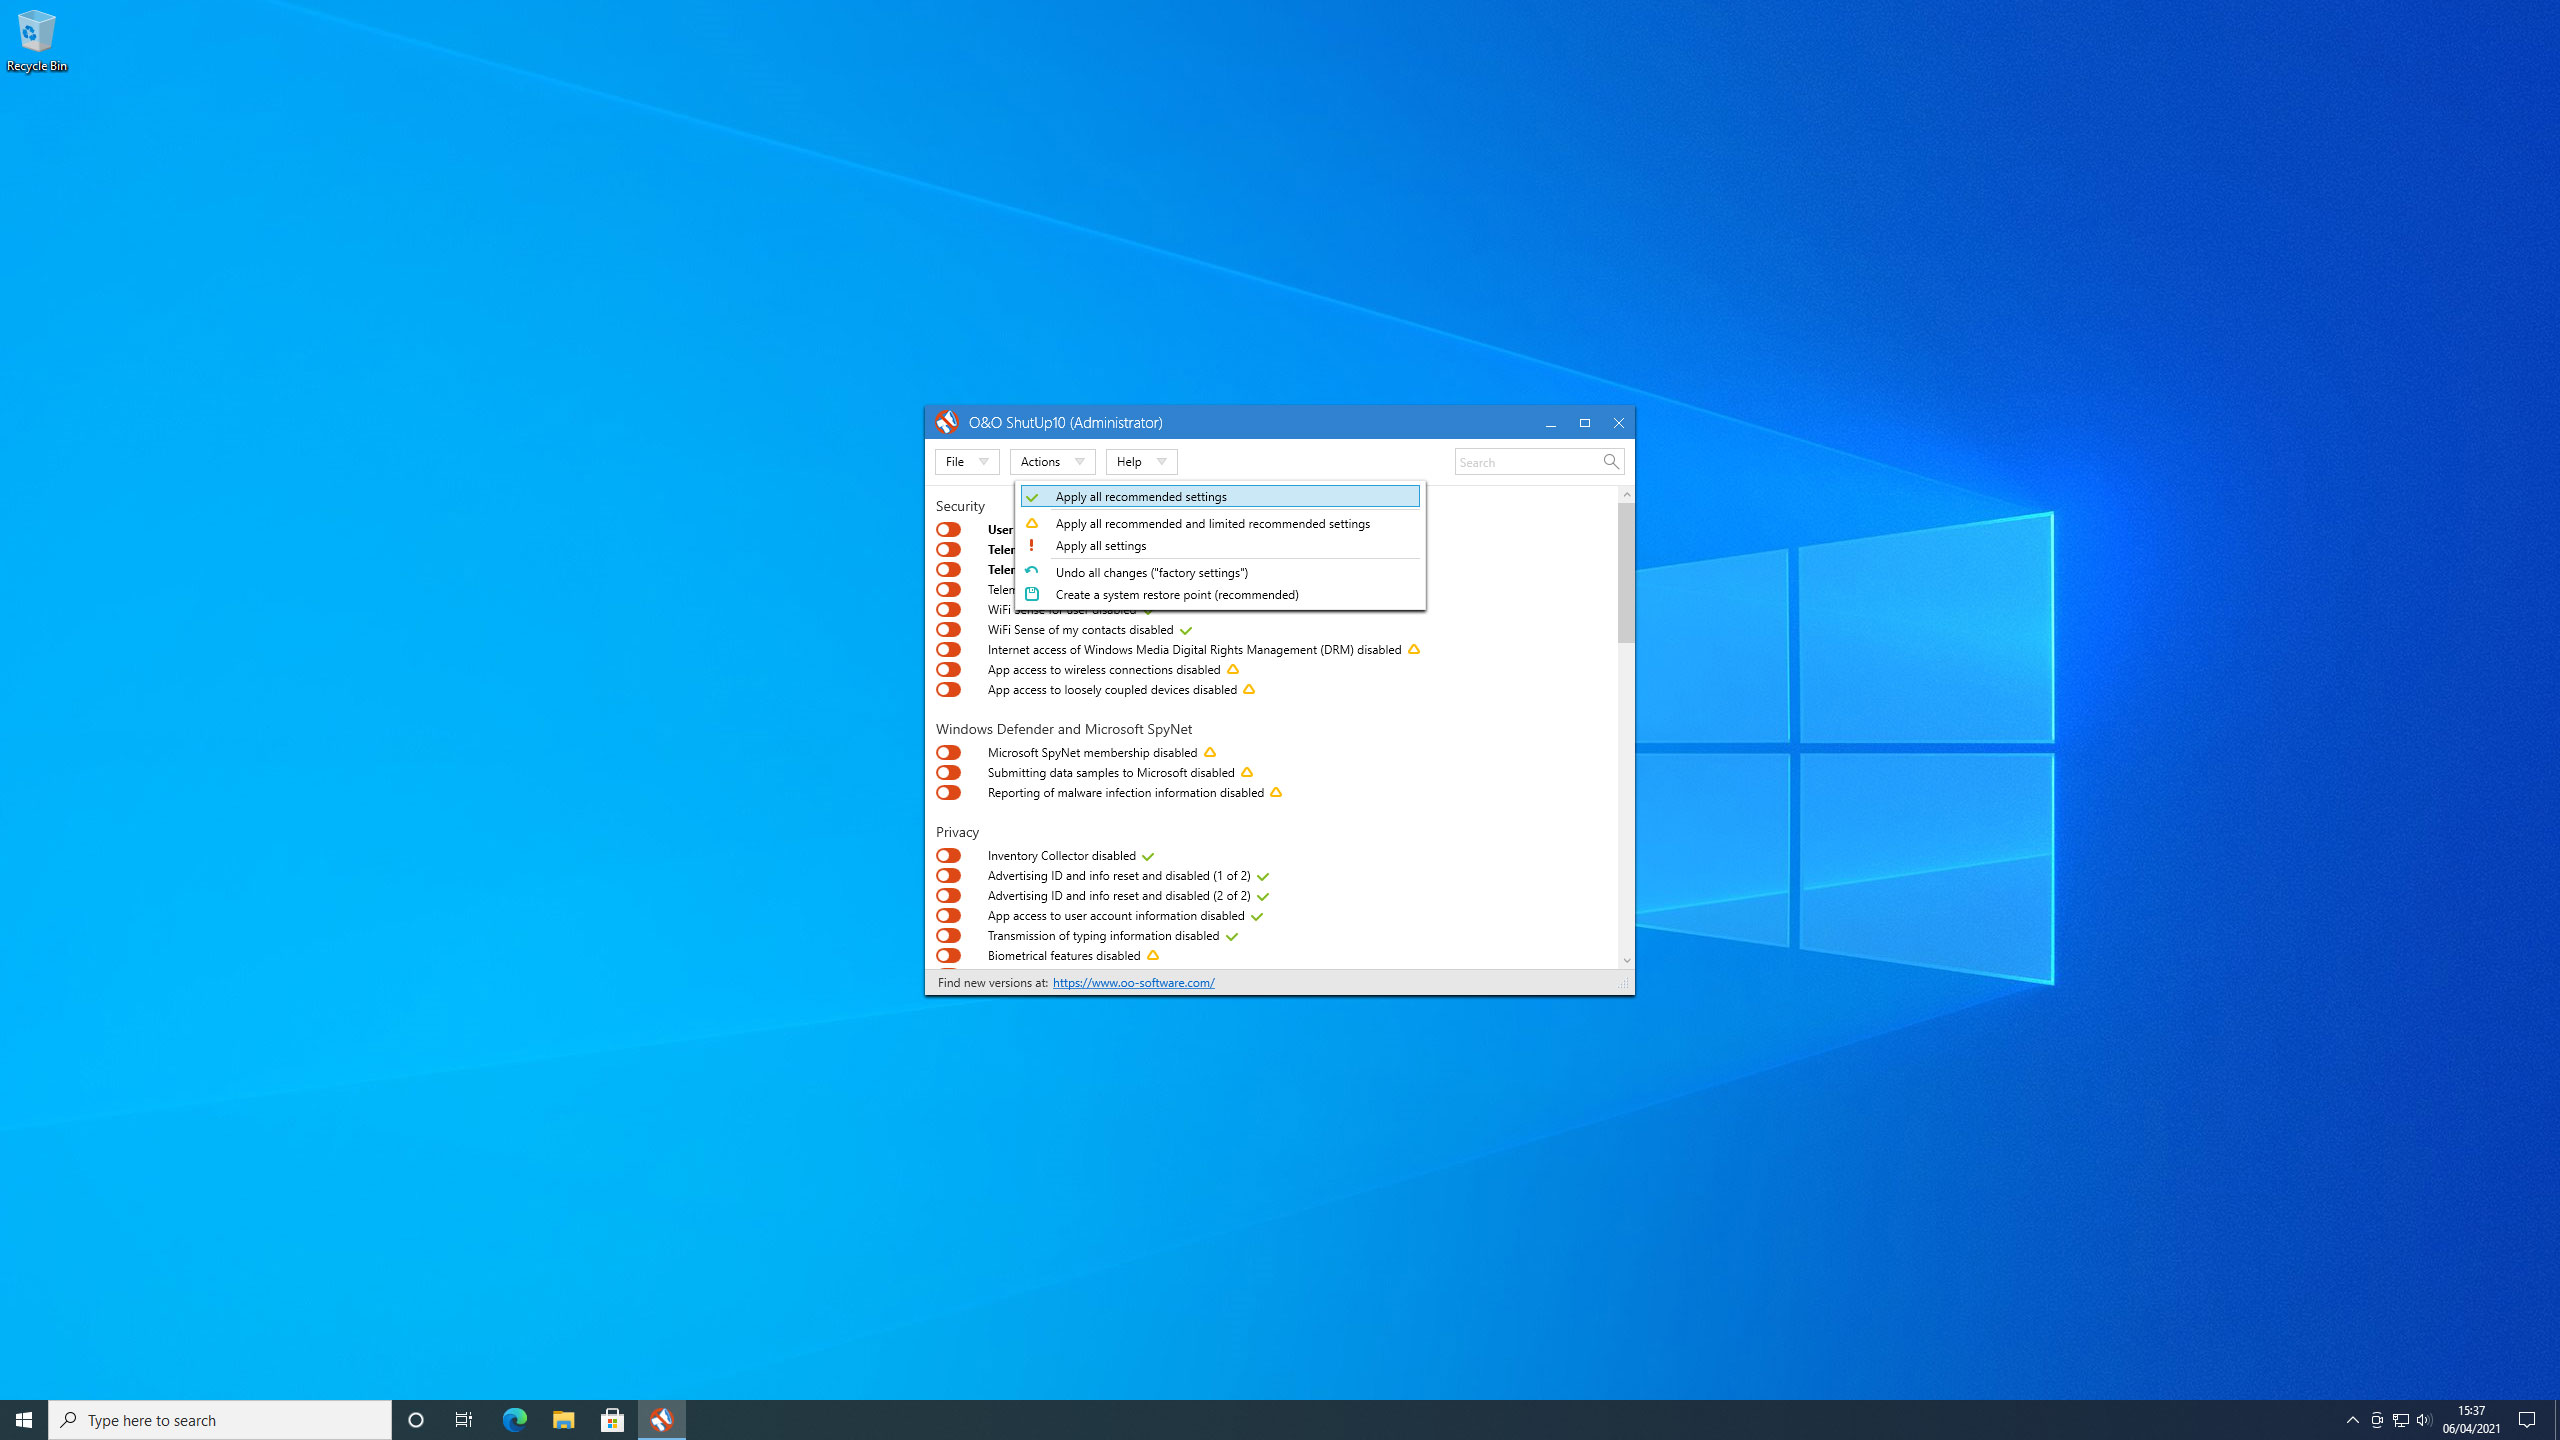This screenshot has width=2560, height=1440.
Task: Toggle Submitting data samples to Microsoft disabled
Action: pos(948,773)
